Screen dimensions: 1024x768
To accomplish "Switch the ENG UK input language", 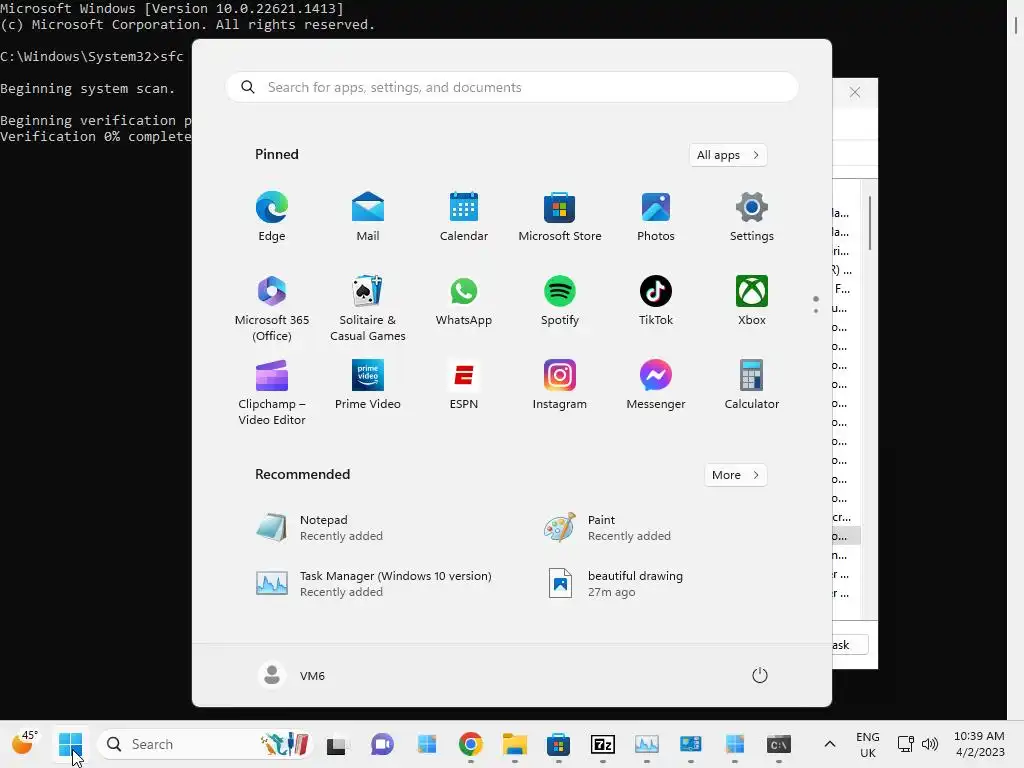I will pyautogui.click(x=868, y=744).
